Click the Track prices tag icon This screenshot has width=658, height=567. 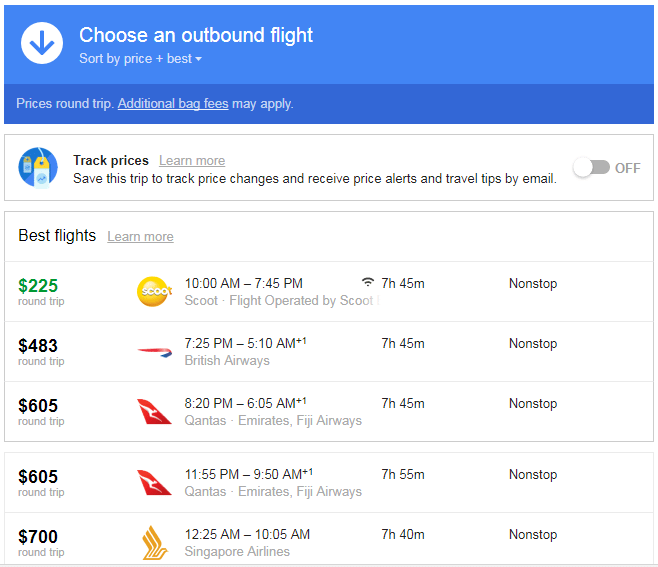(x=38, y=168)
